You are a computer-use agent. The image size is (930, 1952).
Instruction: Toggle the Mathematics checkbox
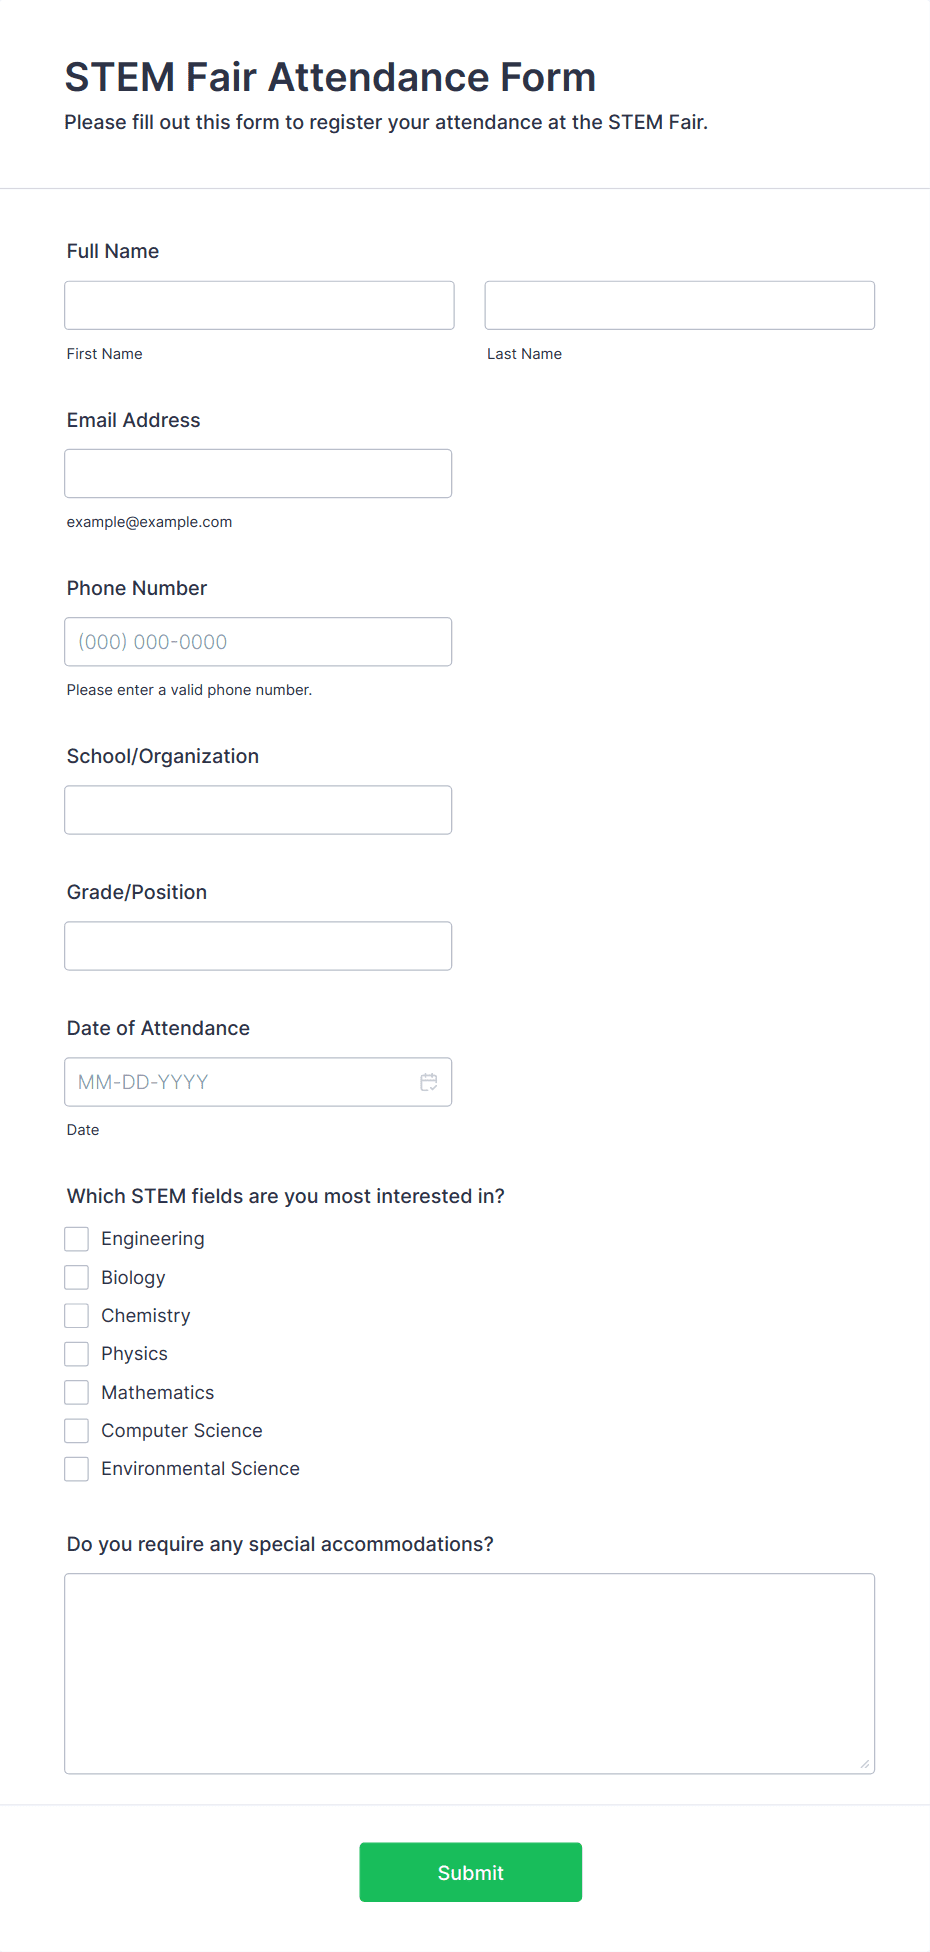tap(77, 1392)
